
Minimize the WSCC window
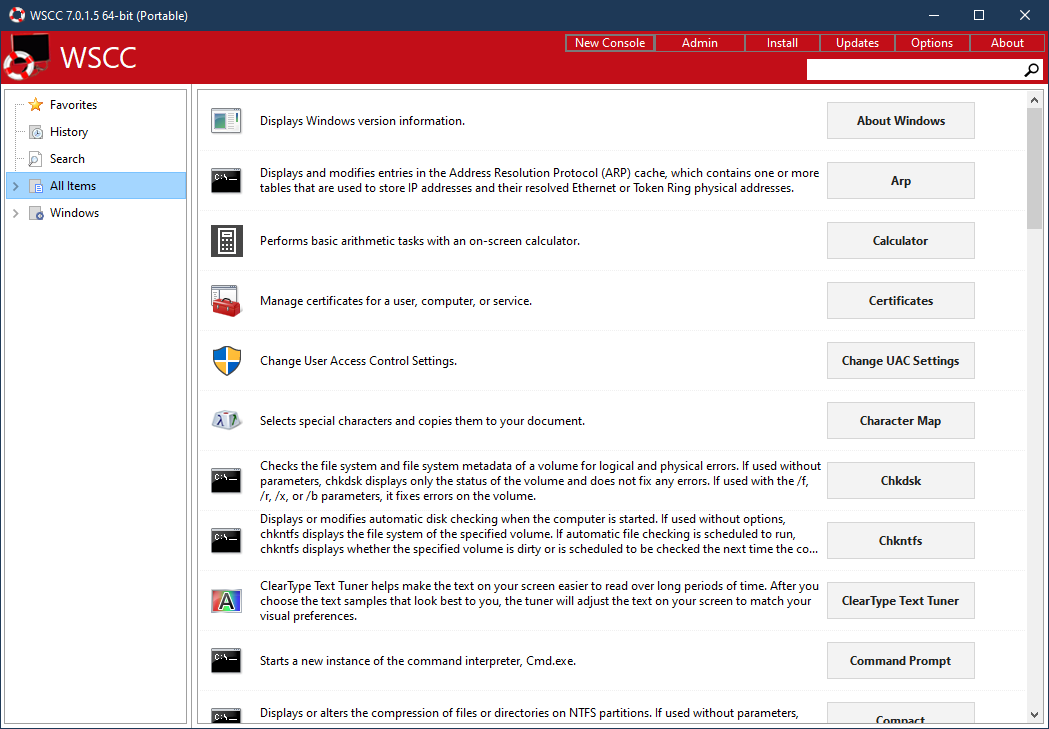934,15
